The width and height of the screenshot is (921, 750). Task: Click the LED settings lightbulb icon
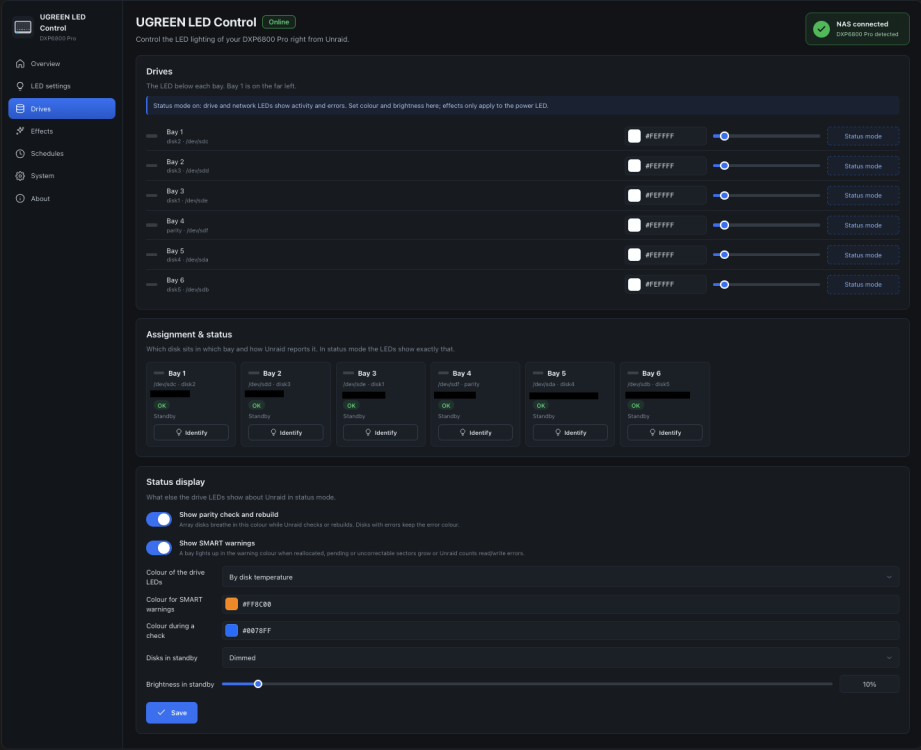(20, 86)
